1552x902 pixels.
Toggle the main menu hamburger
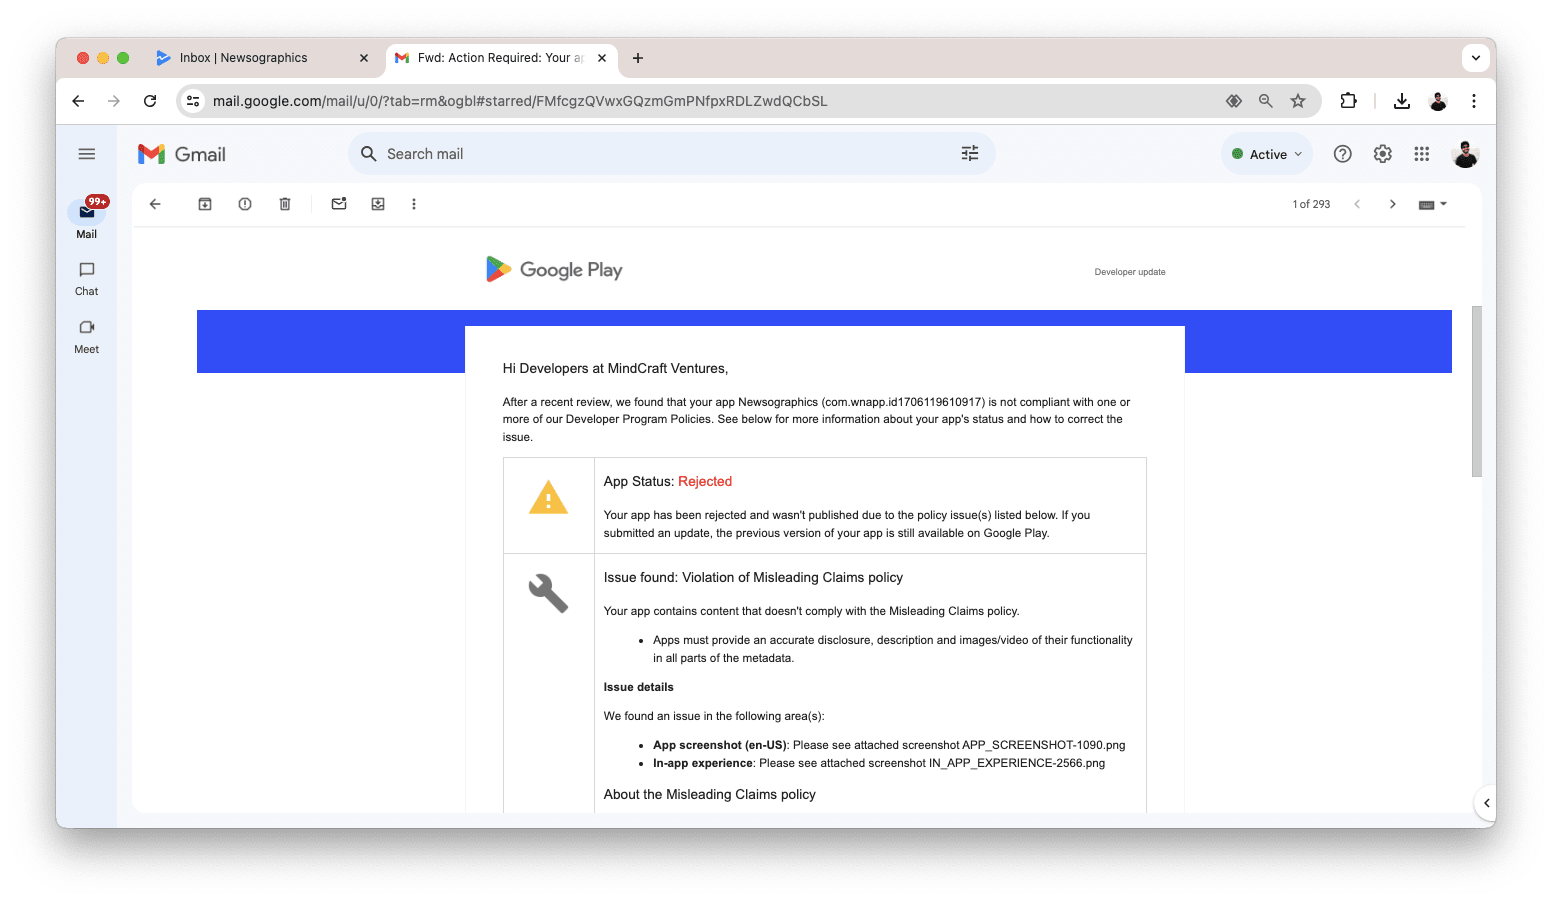pyautogui.click(x=87, y=154)
